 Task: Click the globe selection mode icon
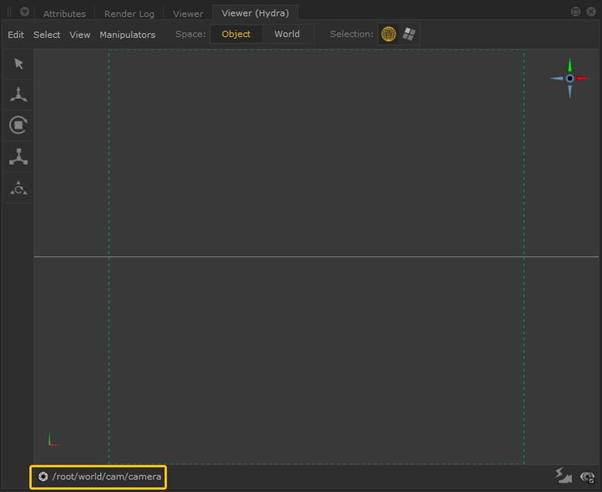coord(388,34)
